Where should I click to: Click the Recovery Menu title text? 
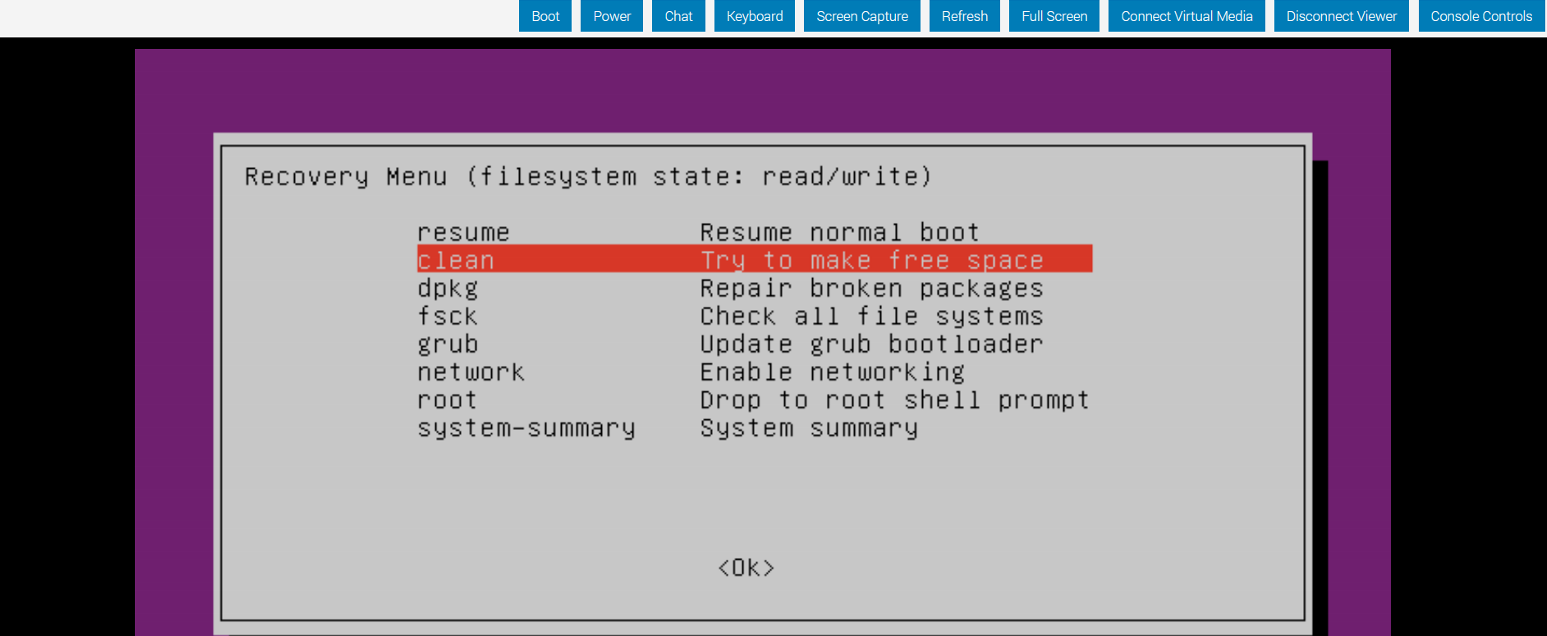pos(589,177)
